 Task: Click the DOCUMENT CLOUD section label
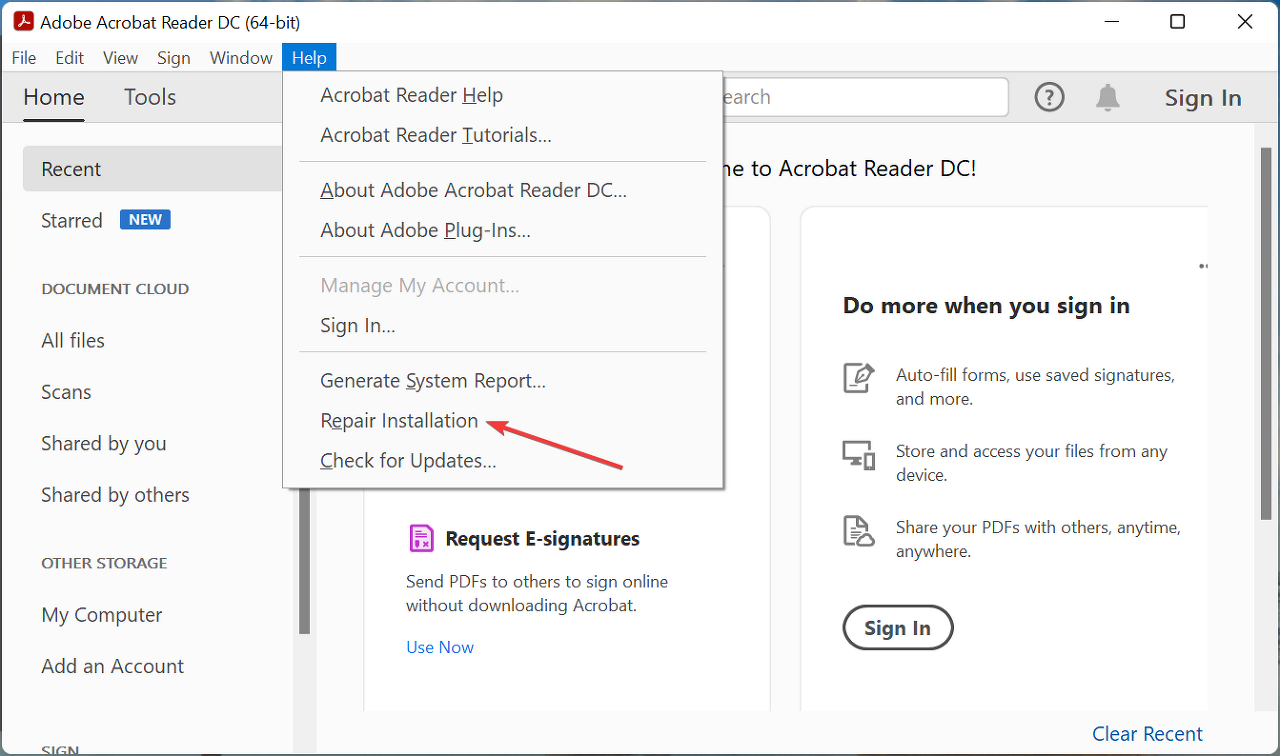pos(115,289)
